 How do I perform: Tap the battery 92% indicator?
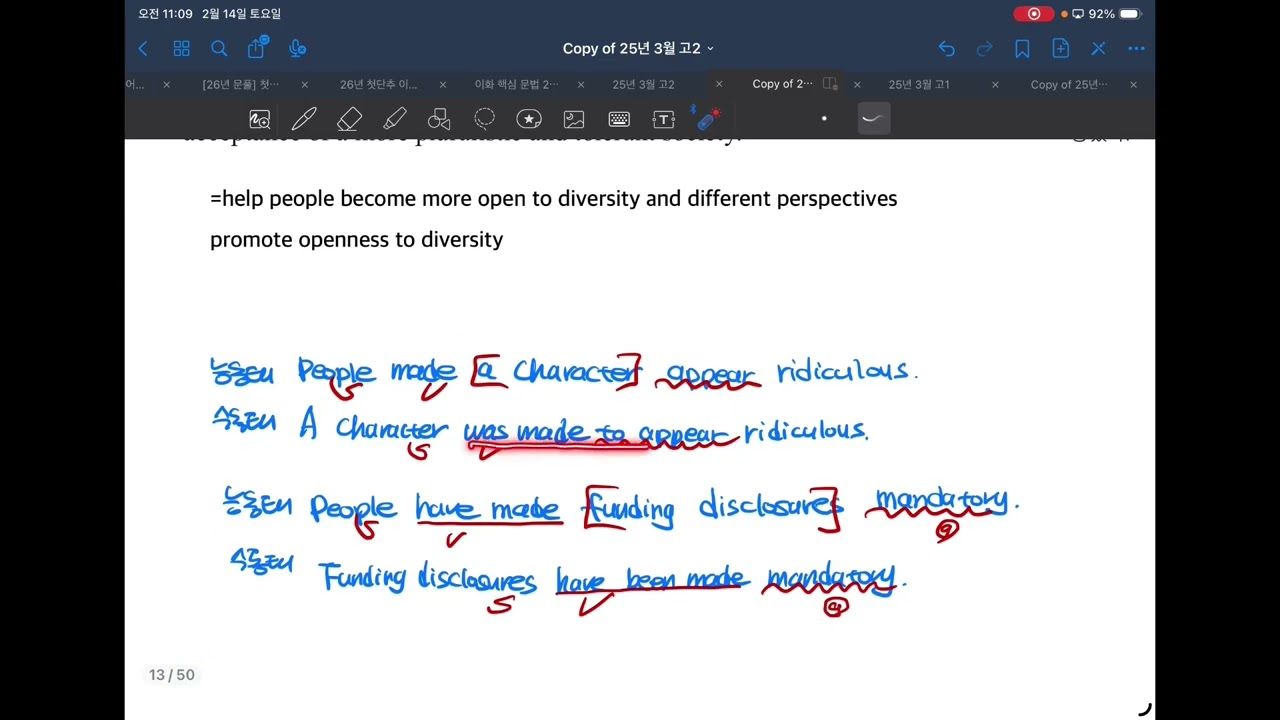pyautogui.click(x=1114, y=14)
